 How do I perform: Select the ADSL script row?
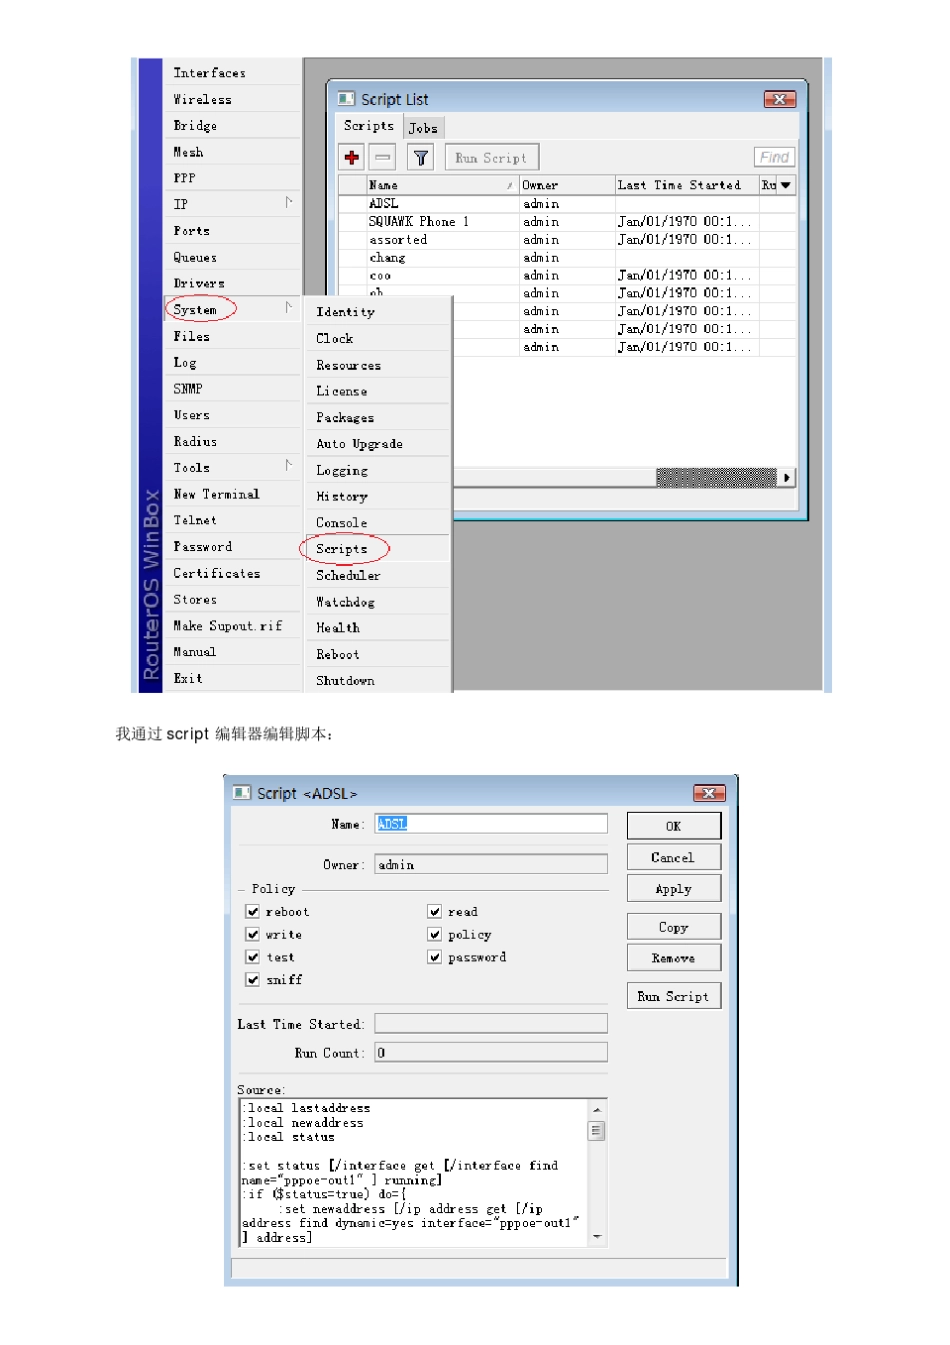pyautogui.click(x=567, y=203)
